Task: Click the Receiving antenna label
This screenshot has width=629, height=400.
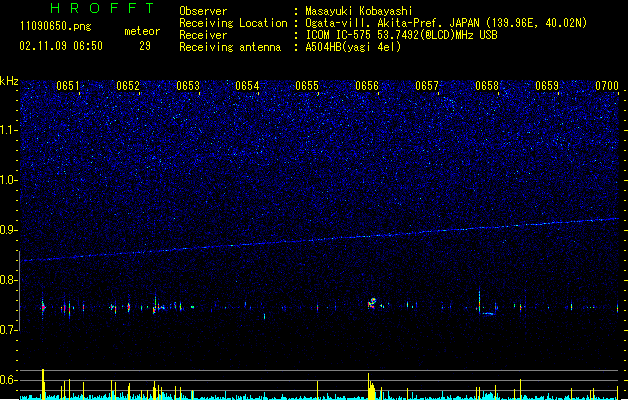Action: 230,47
